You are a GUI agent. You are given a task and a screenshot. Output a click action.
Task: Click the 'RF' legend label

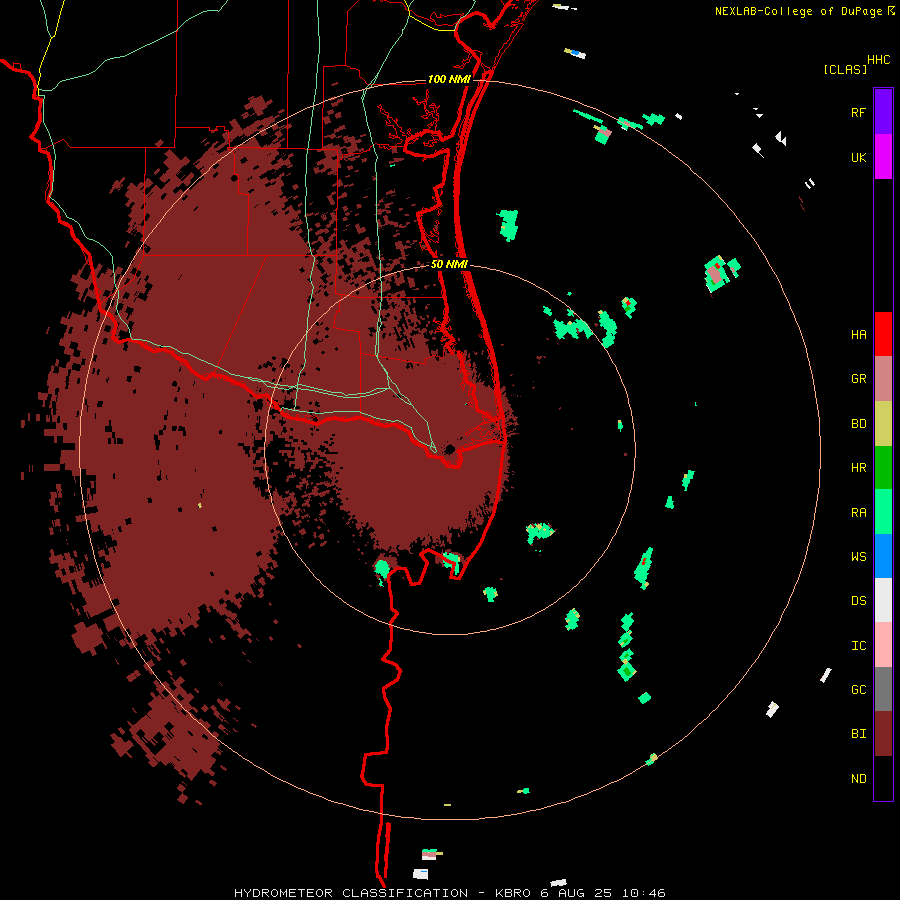click(858, 112)
